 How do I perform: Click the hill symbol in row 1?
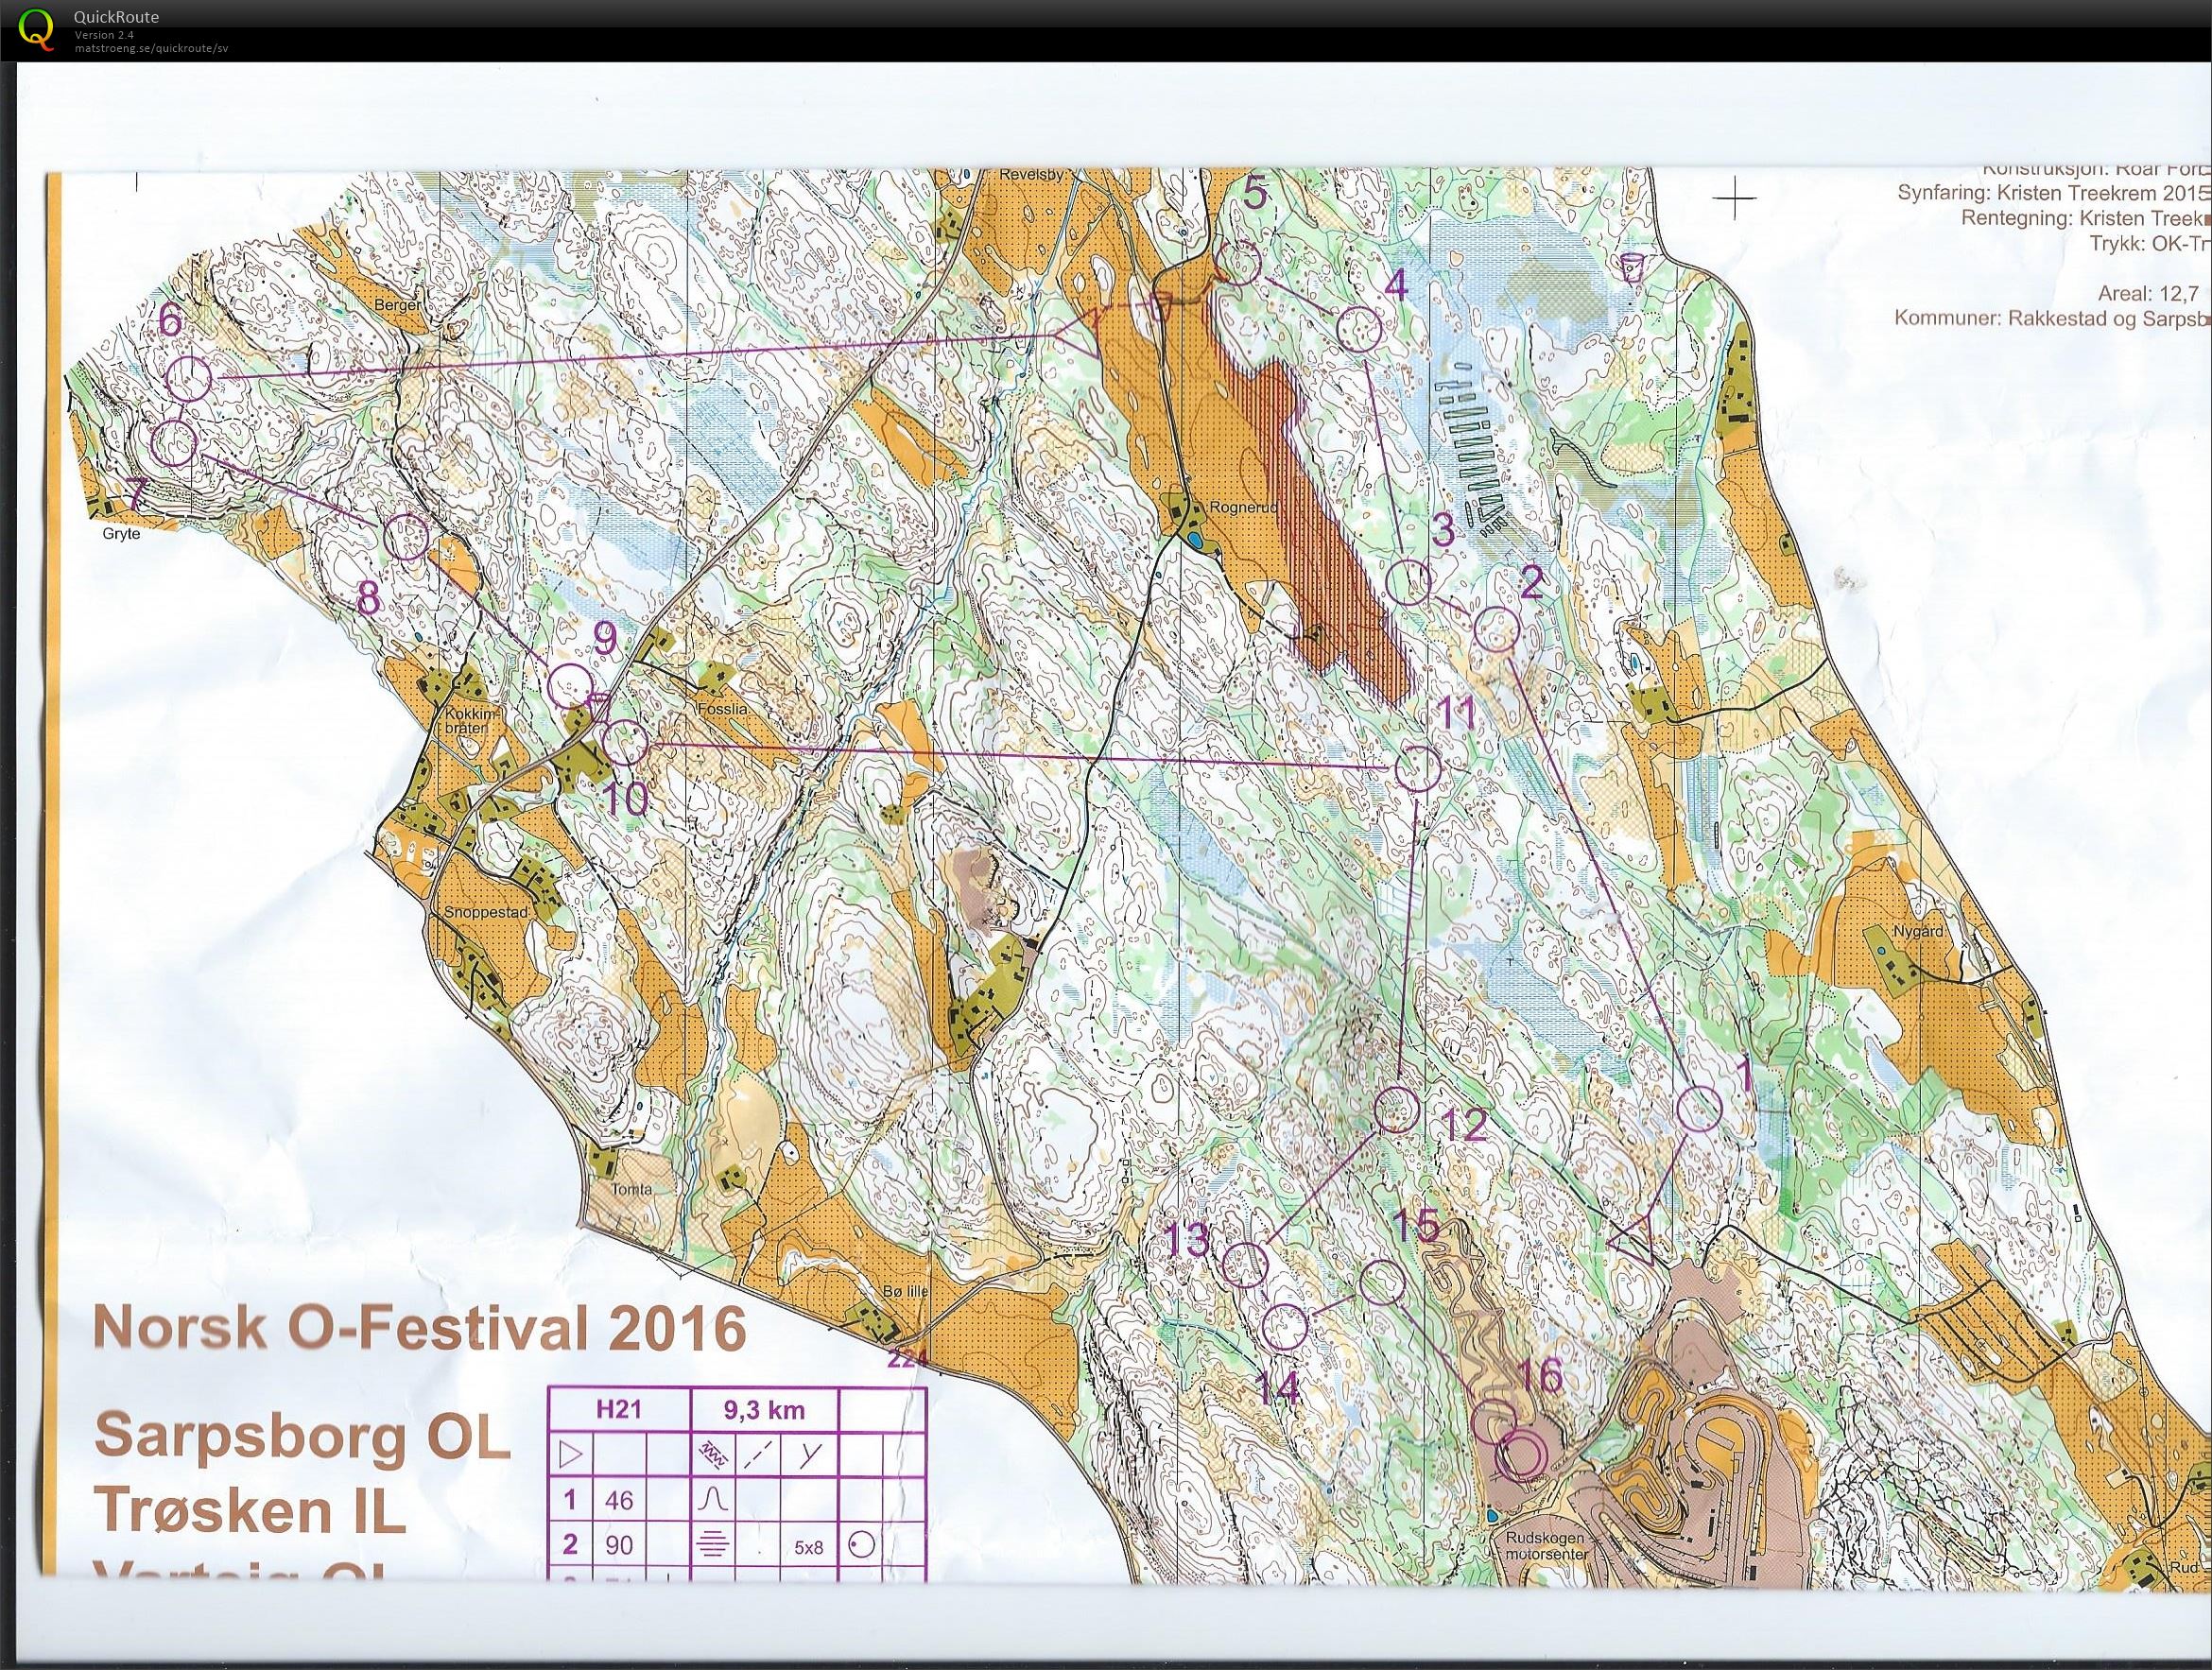pyautogui.click(x=713, y=1499)
